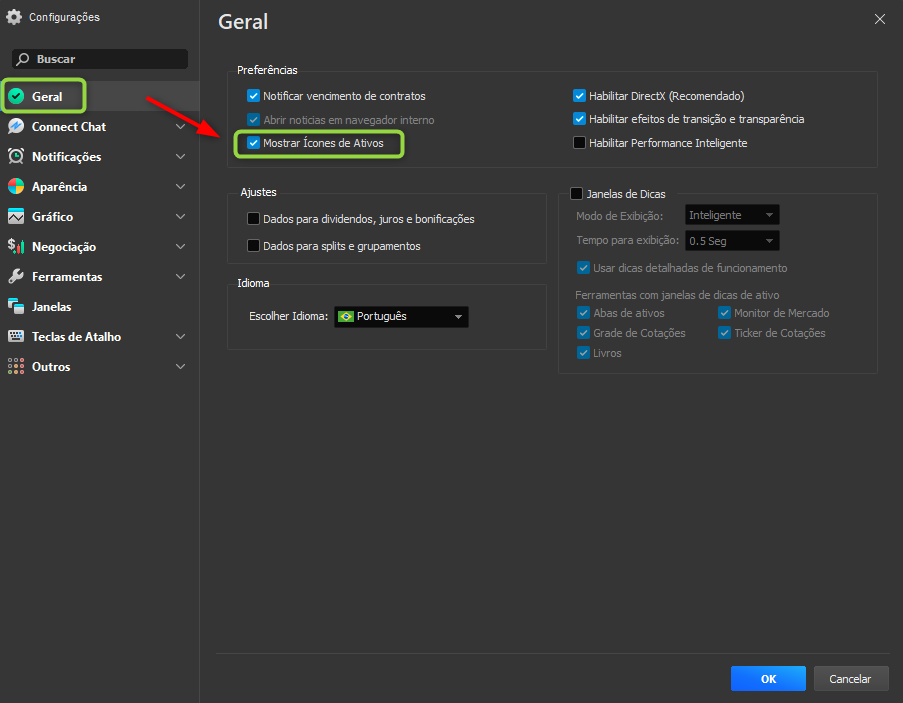Click the Gráfico chart icon
The height and width of the screenshot is (703, 903).
click(x=16, y=216)
